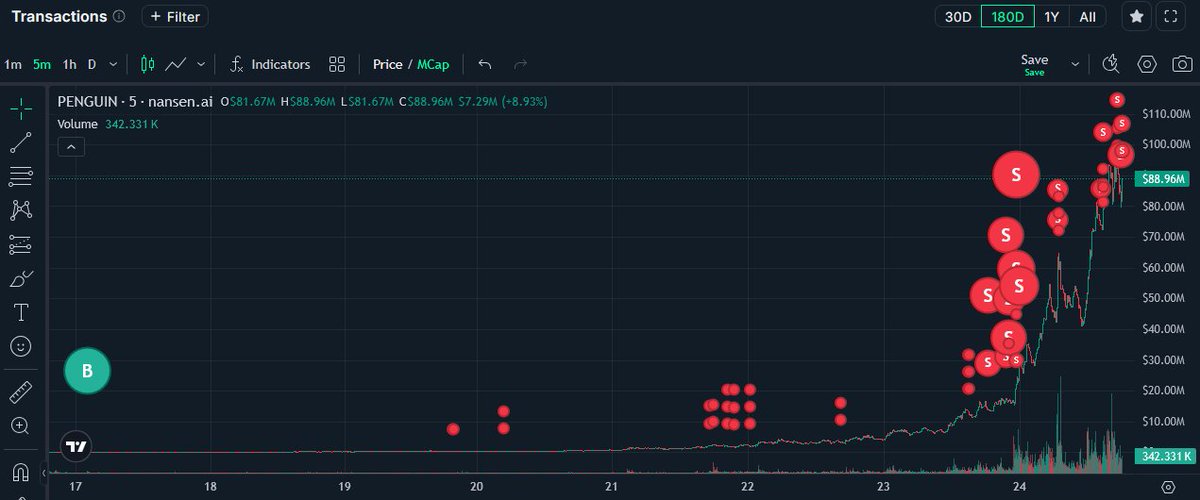Select the 30D range tab
Image resolution: width=1200 pixels, height=500 pixels.
958,17
